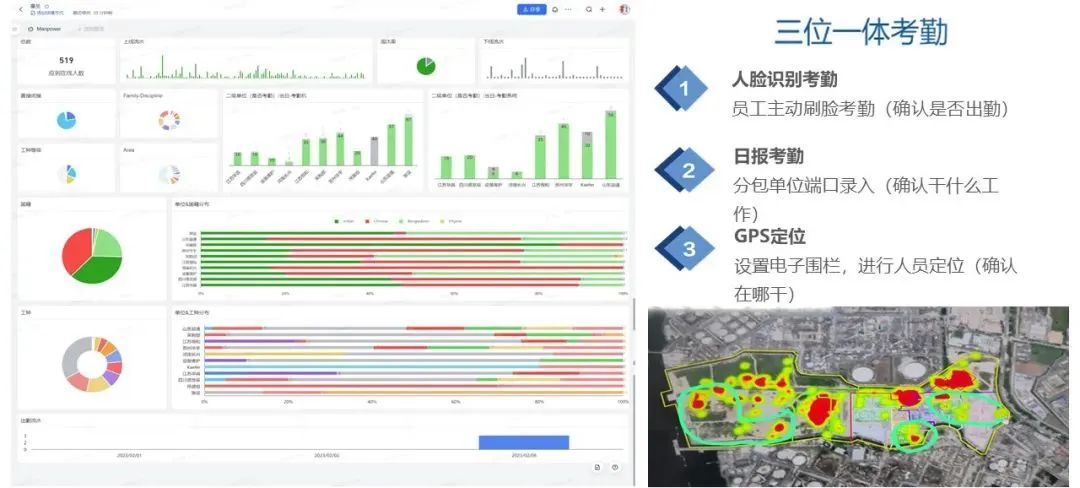Click the document icon at dashboard bottom right
Viewport: 1080px width, 488px height.
pyautogui.click(x=597, y=467)
